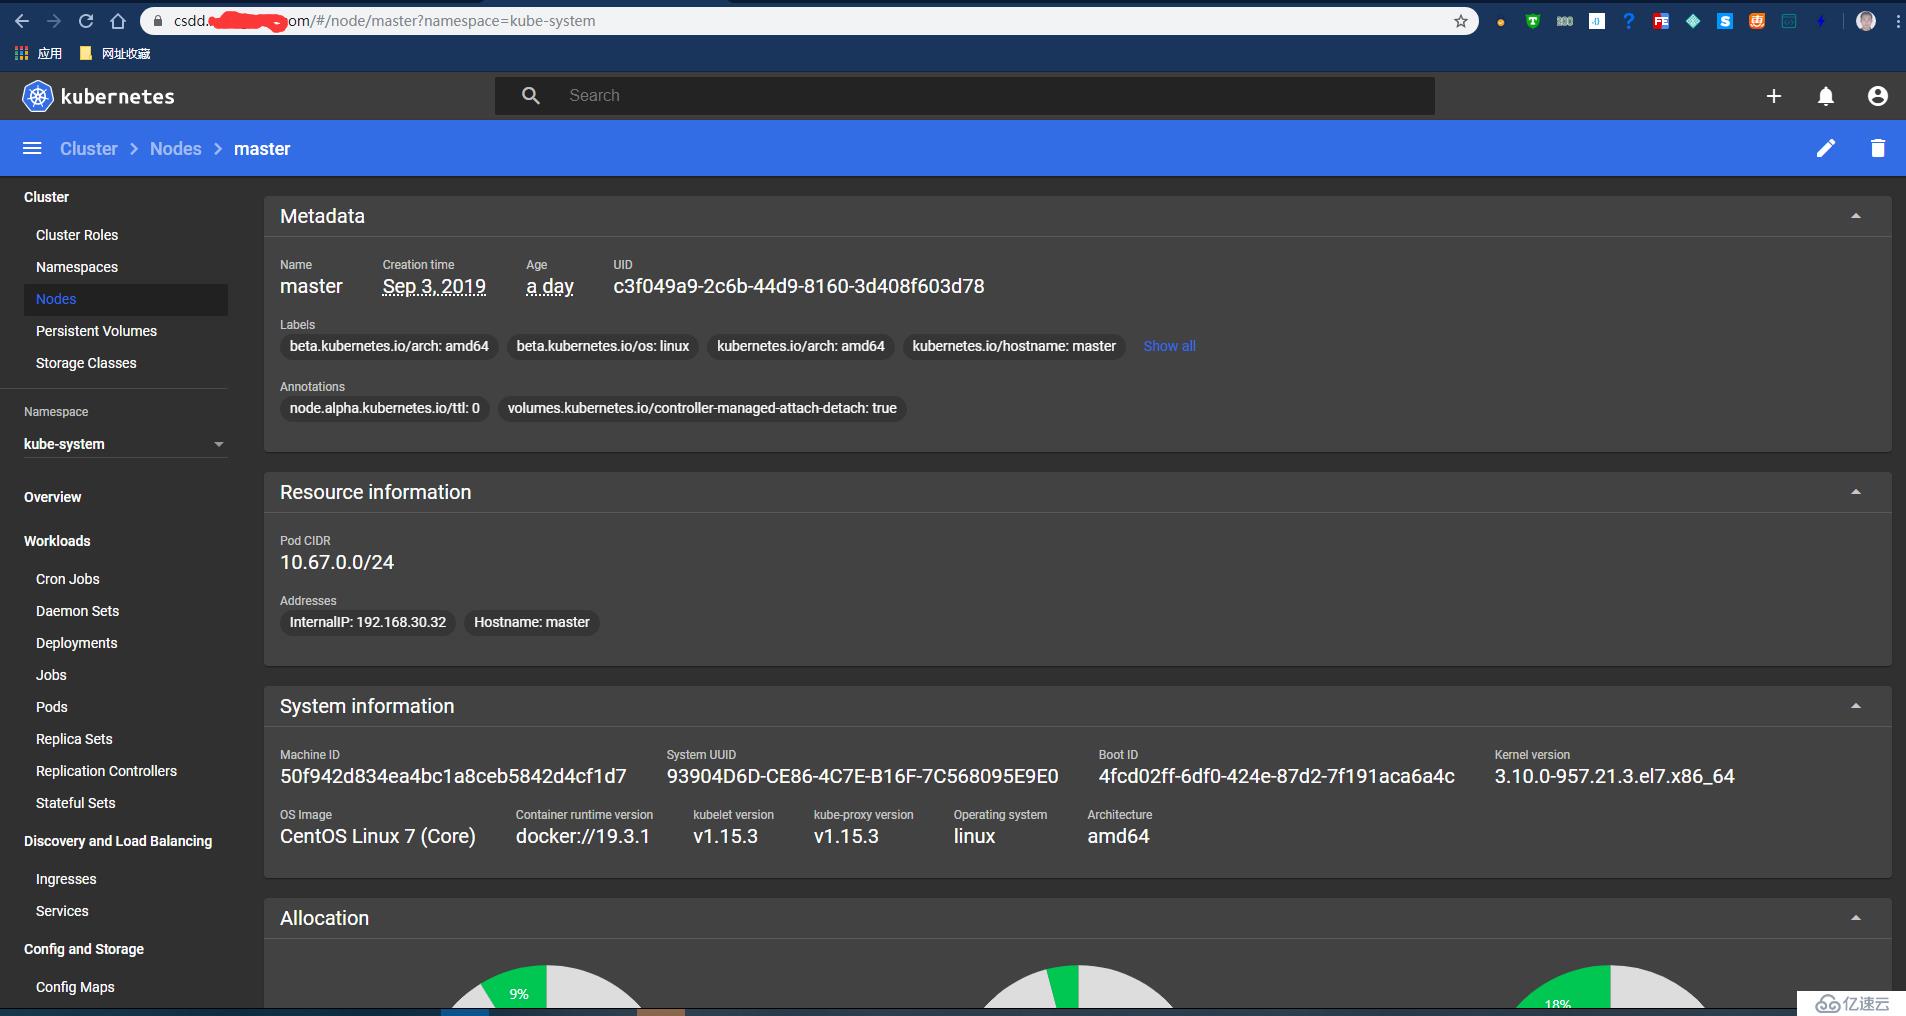Click the Kubernetes logo icon

[38, 96]
